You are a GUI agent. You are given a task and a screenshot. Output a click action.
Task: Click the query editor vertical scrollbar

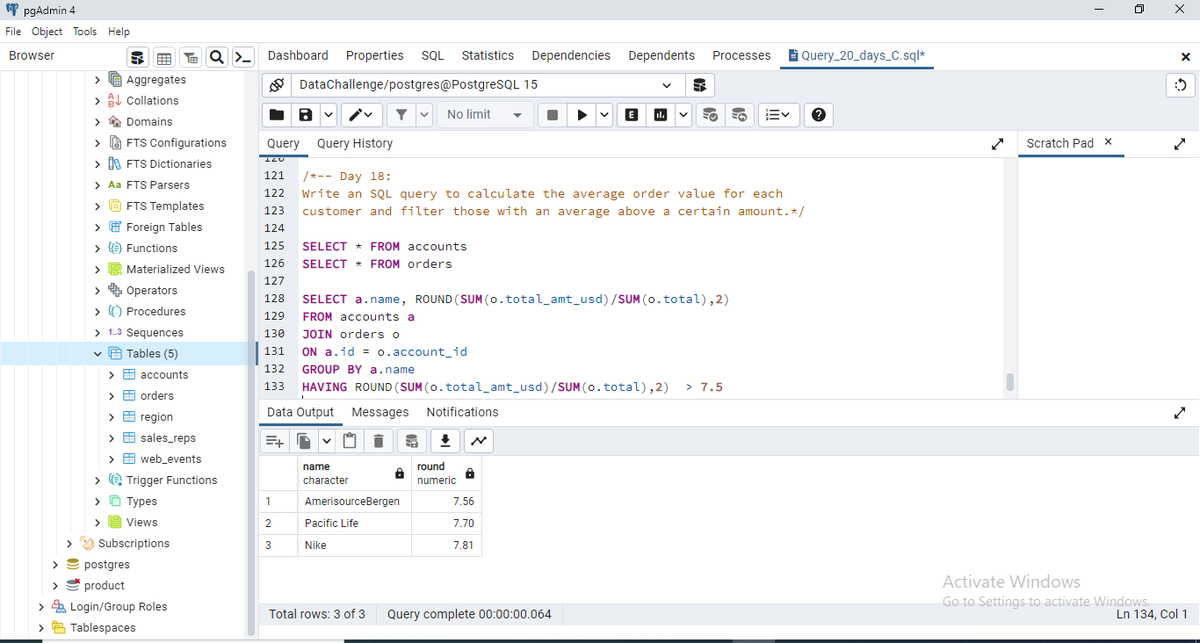click(x=1010, y=382)
